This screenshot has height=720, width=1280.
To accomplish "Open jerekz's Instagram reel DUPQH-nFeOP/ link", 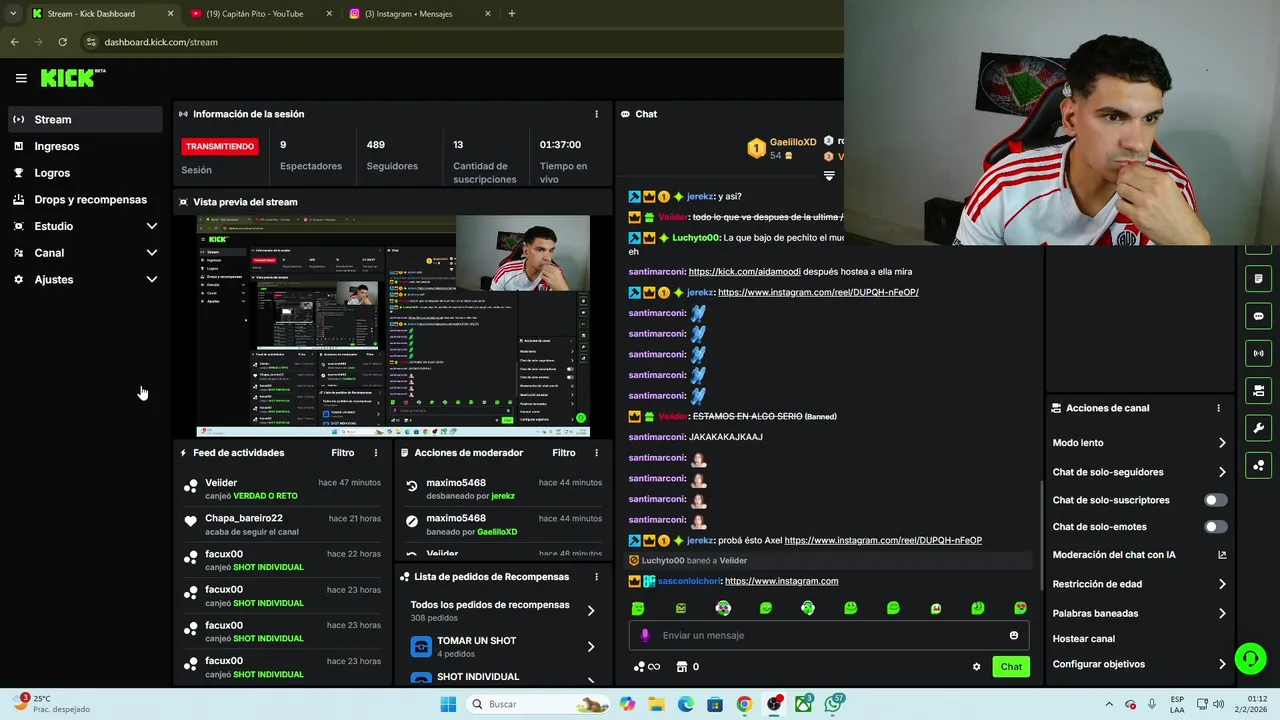I will click(x=818, y=292).
